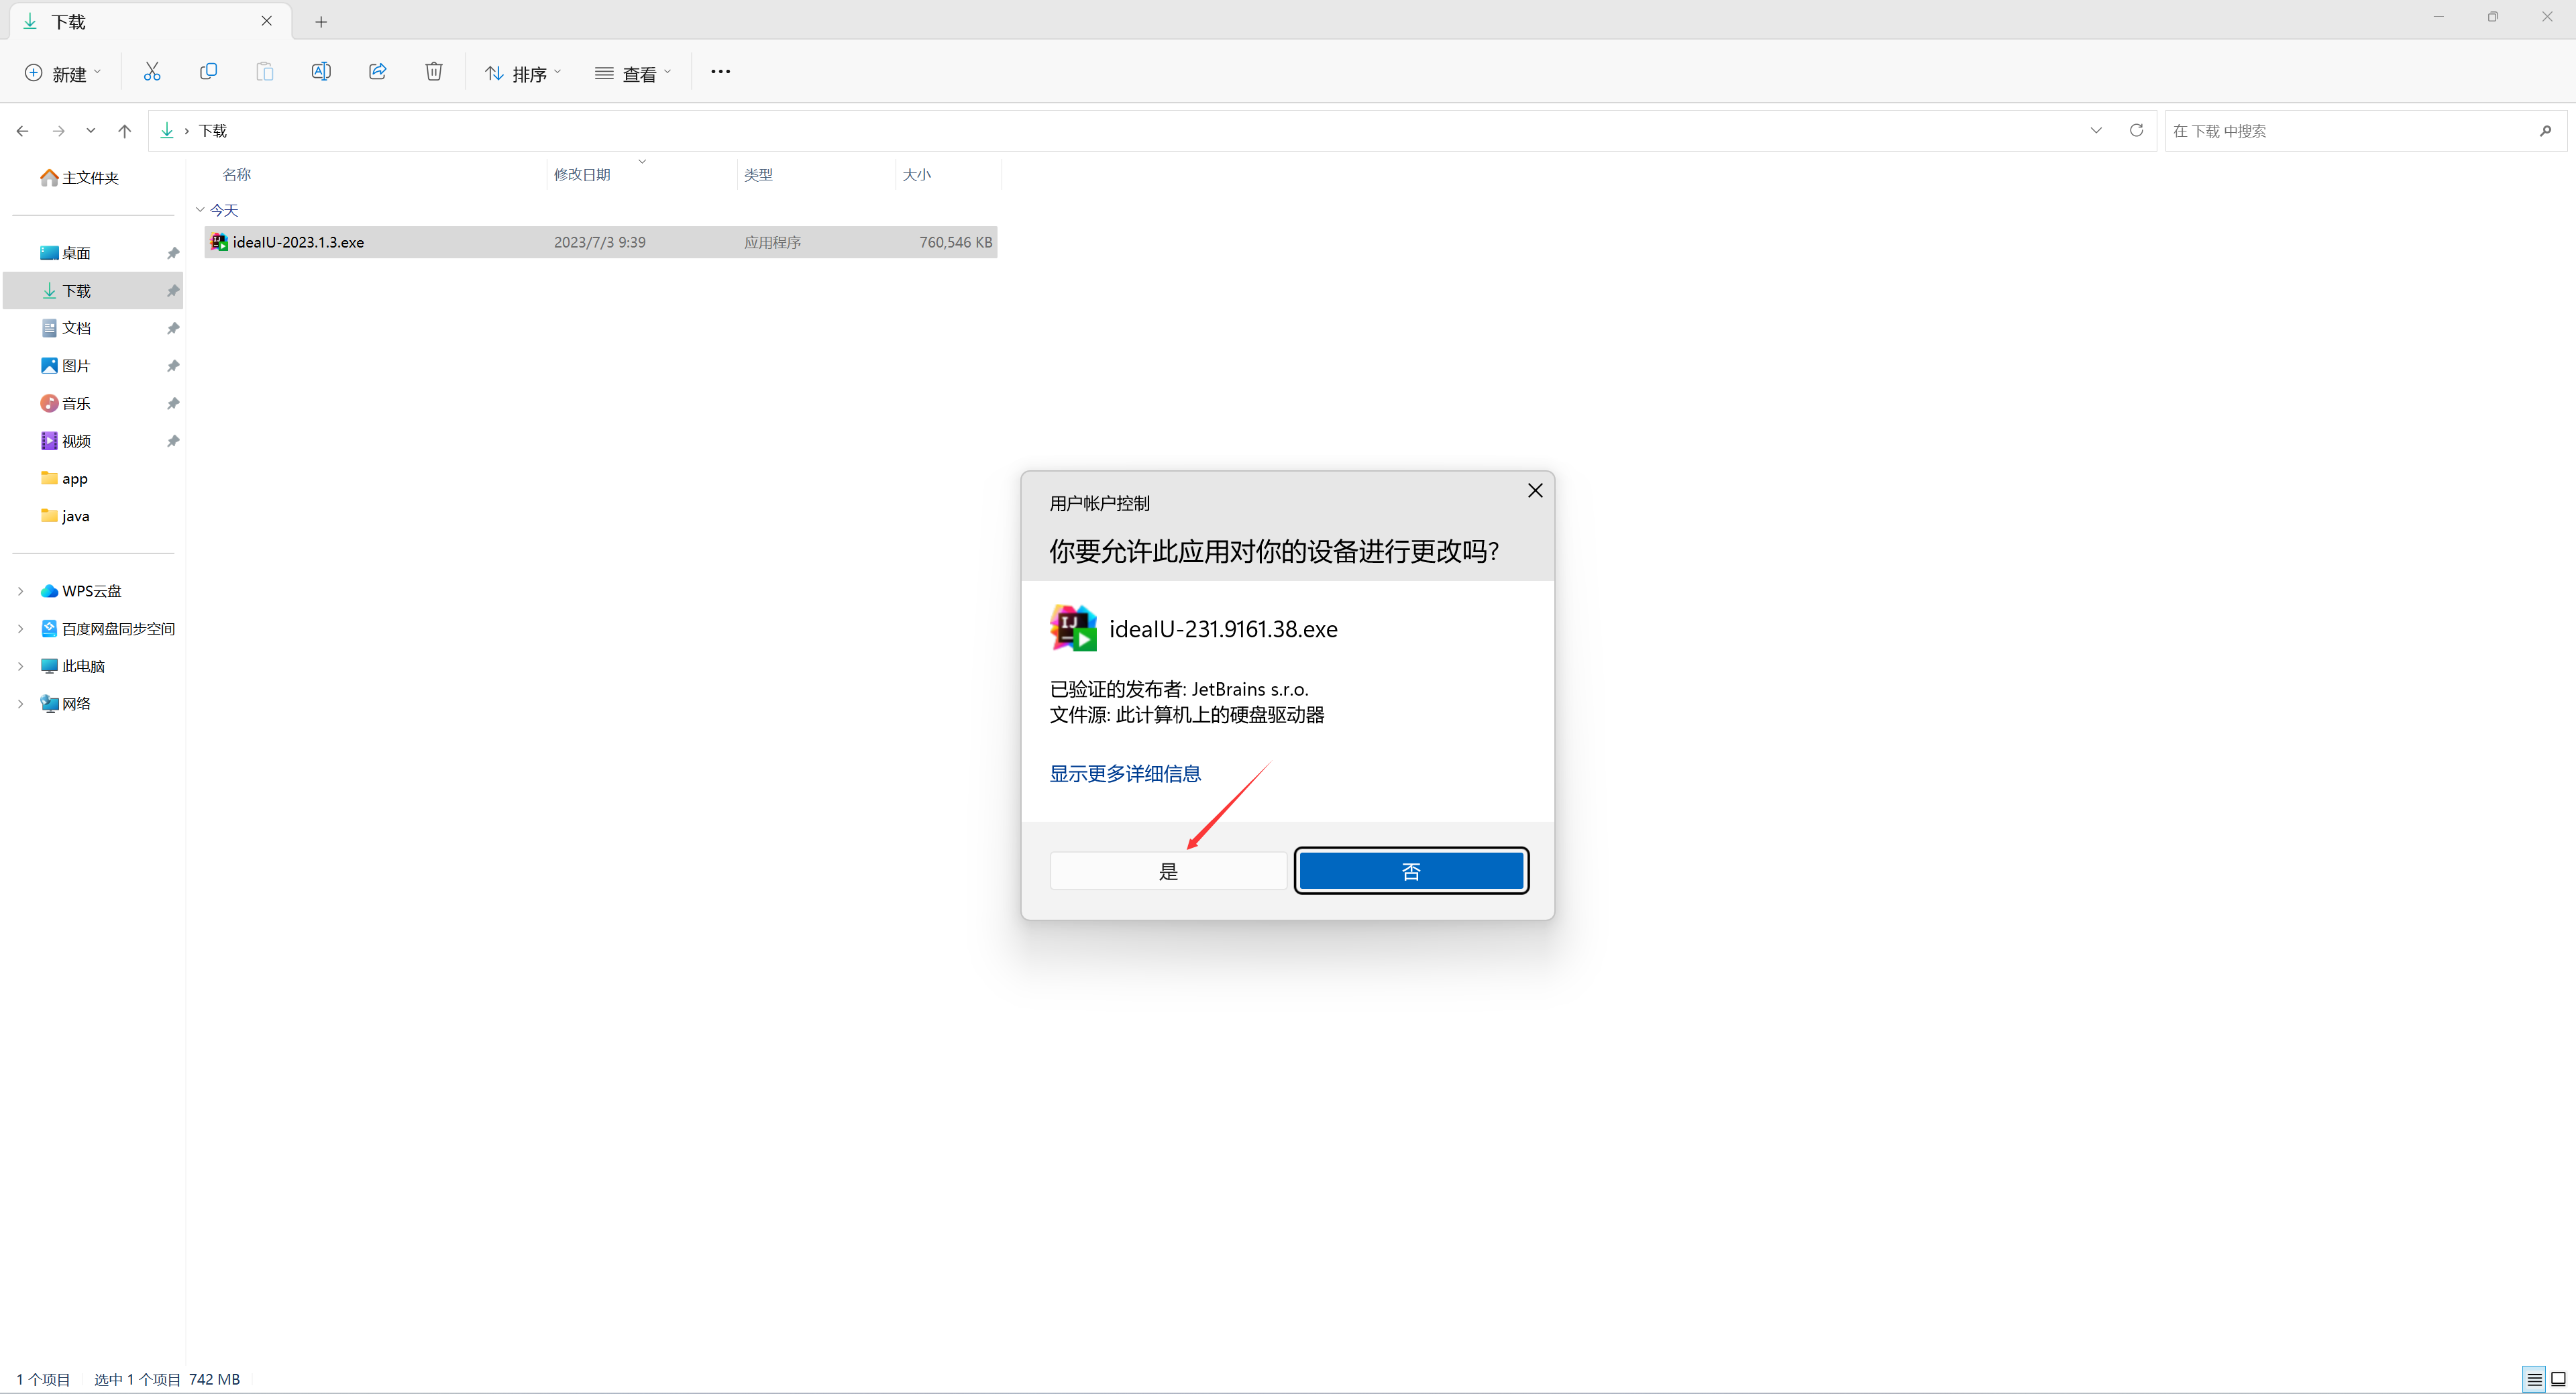Click pin icon next to 图片

(x=173, y=366)
